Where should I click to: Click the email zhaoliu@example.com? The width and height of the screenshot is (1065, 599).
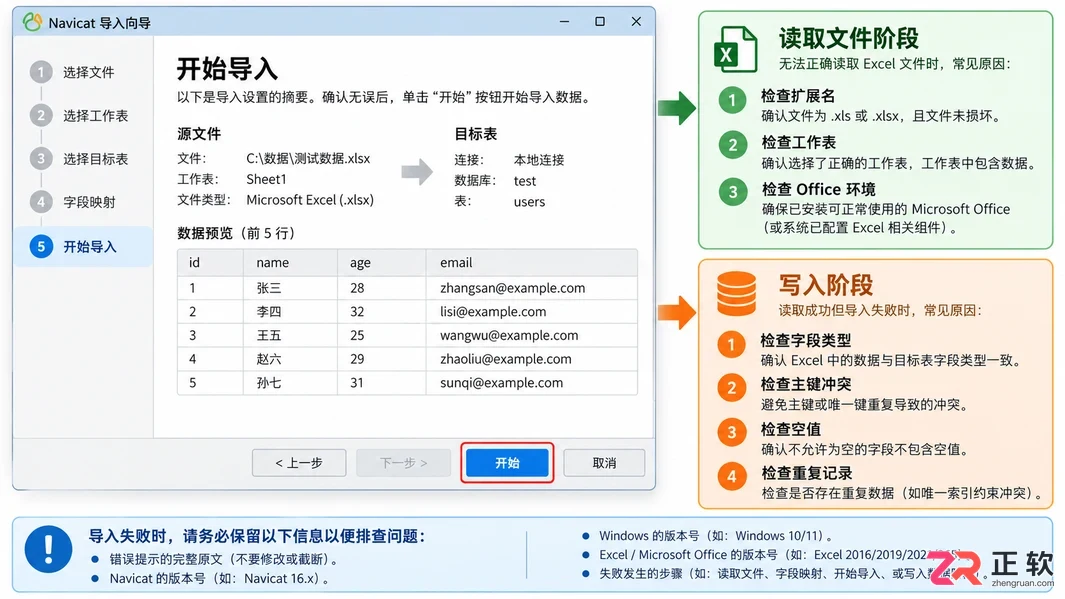point(506,359)
